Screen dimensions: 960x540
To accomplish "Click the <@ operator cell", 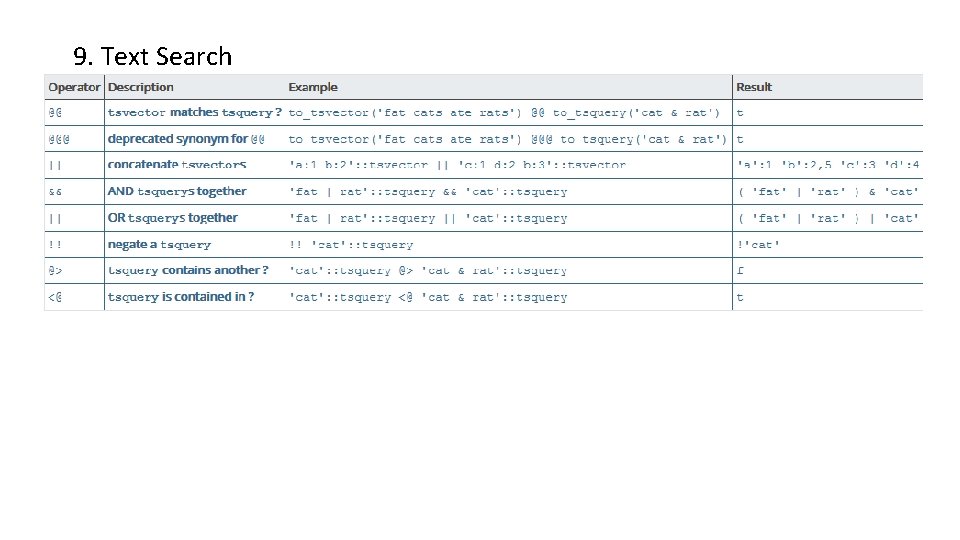I will click(x=56, y=297).
